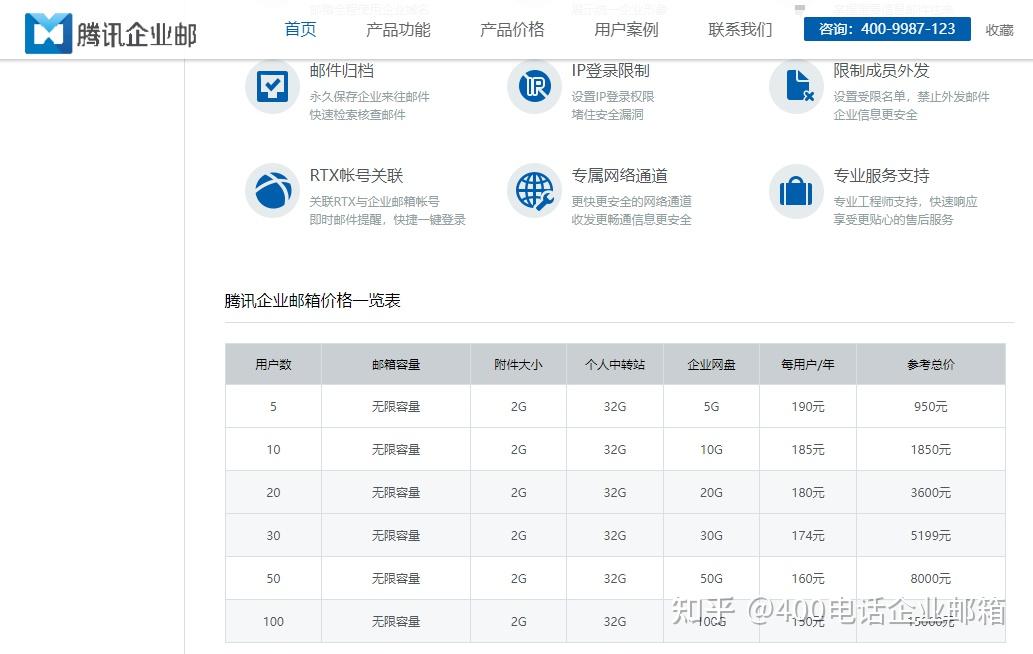Image resolution: width=1033 pixels, height=654 pixels.
Task: Click the 企业网盘 column header
Action: click(712, 364)
